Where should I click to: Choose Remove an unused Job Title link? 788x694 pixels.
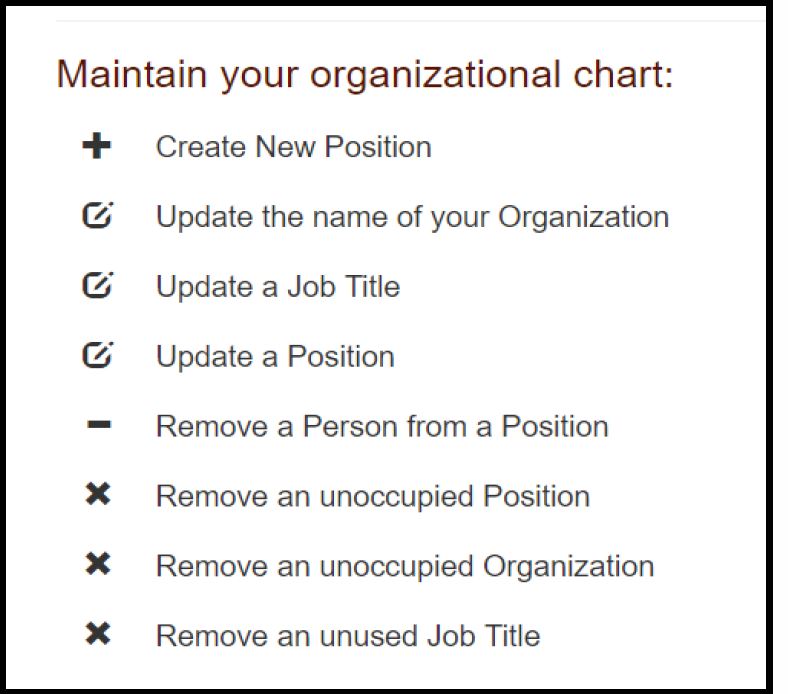coord(348,636)
